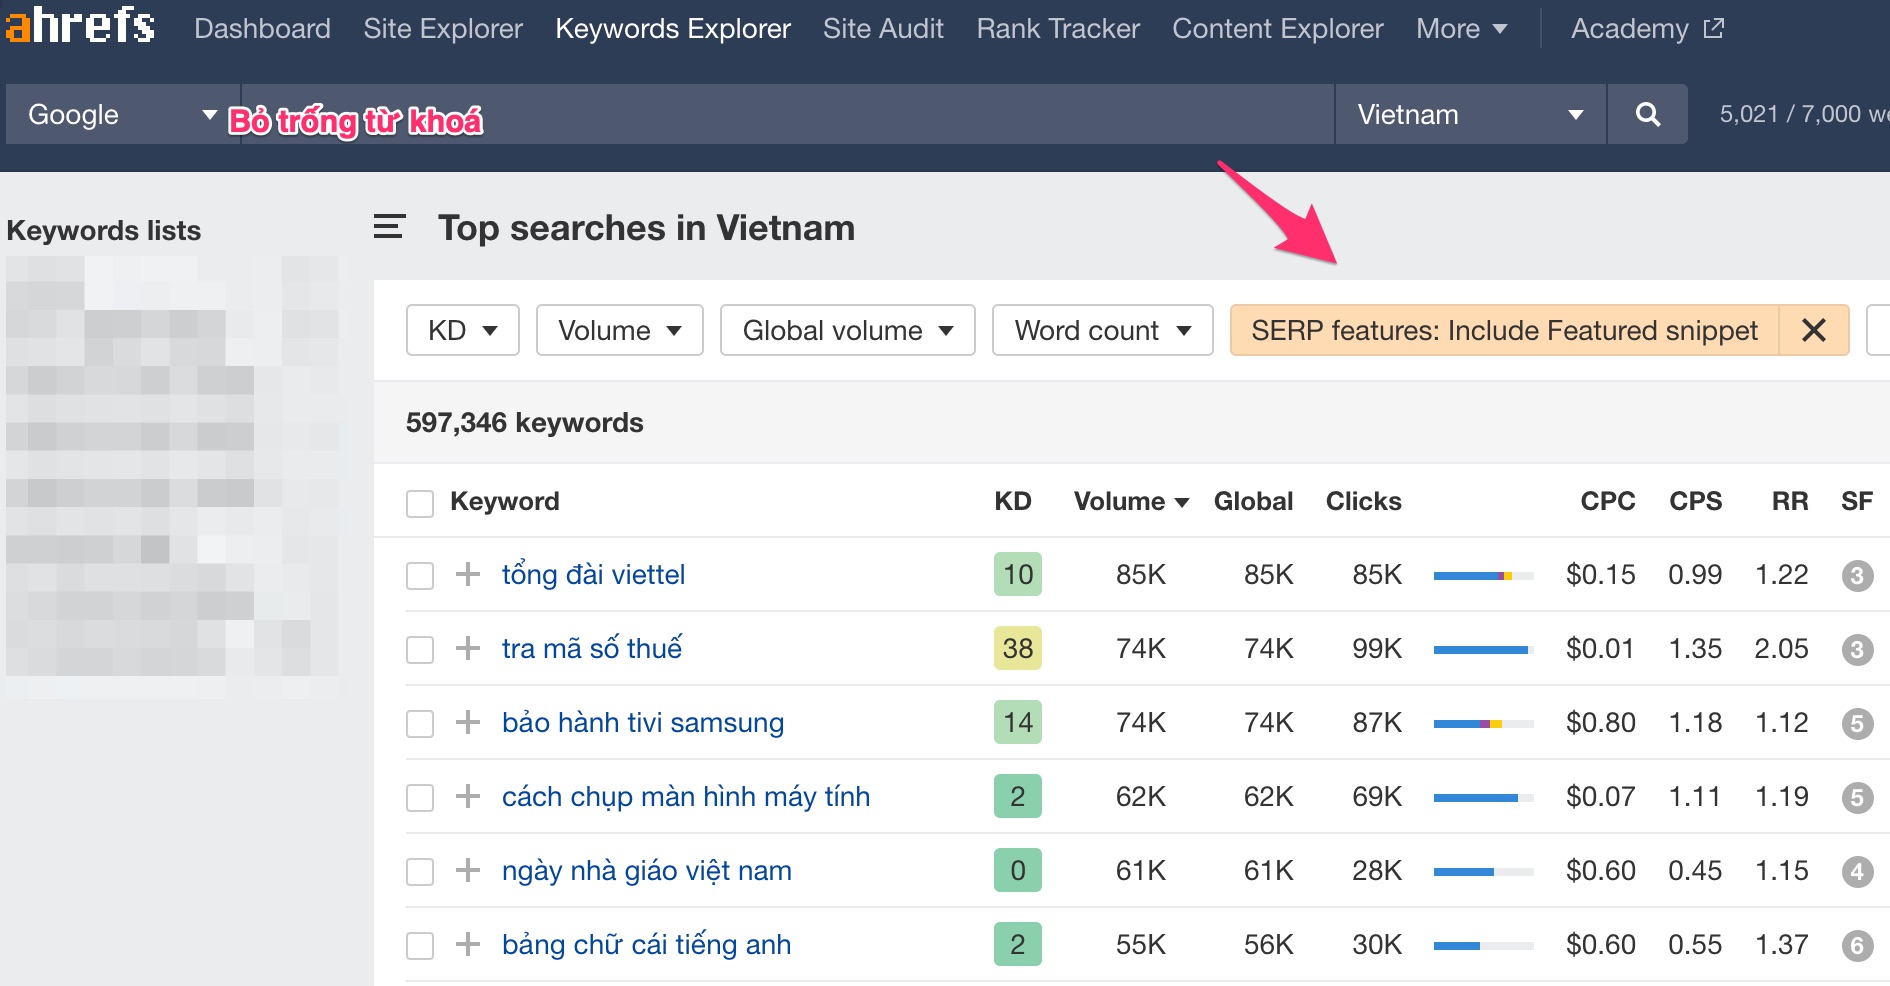The height and width of the screenshot is (986, 1890).
Task: Click the Ahrefs logo
Action: (80, 25)
